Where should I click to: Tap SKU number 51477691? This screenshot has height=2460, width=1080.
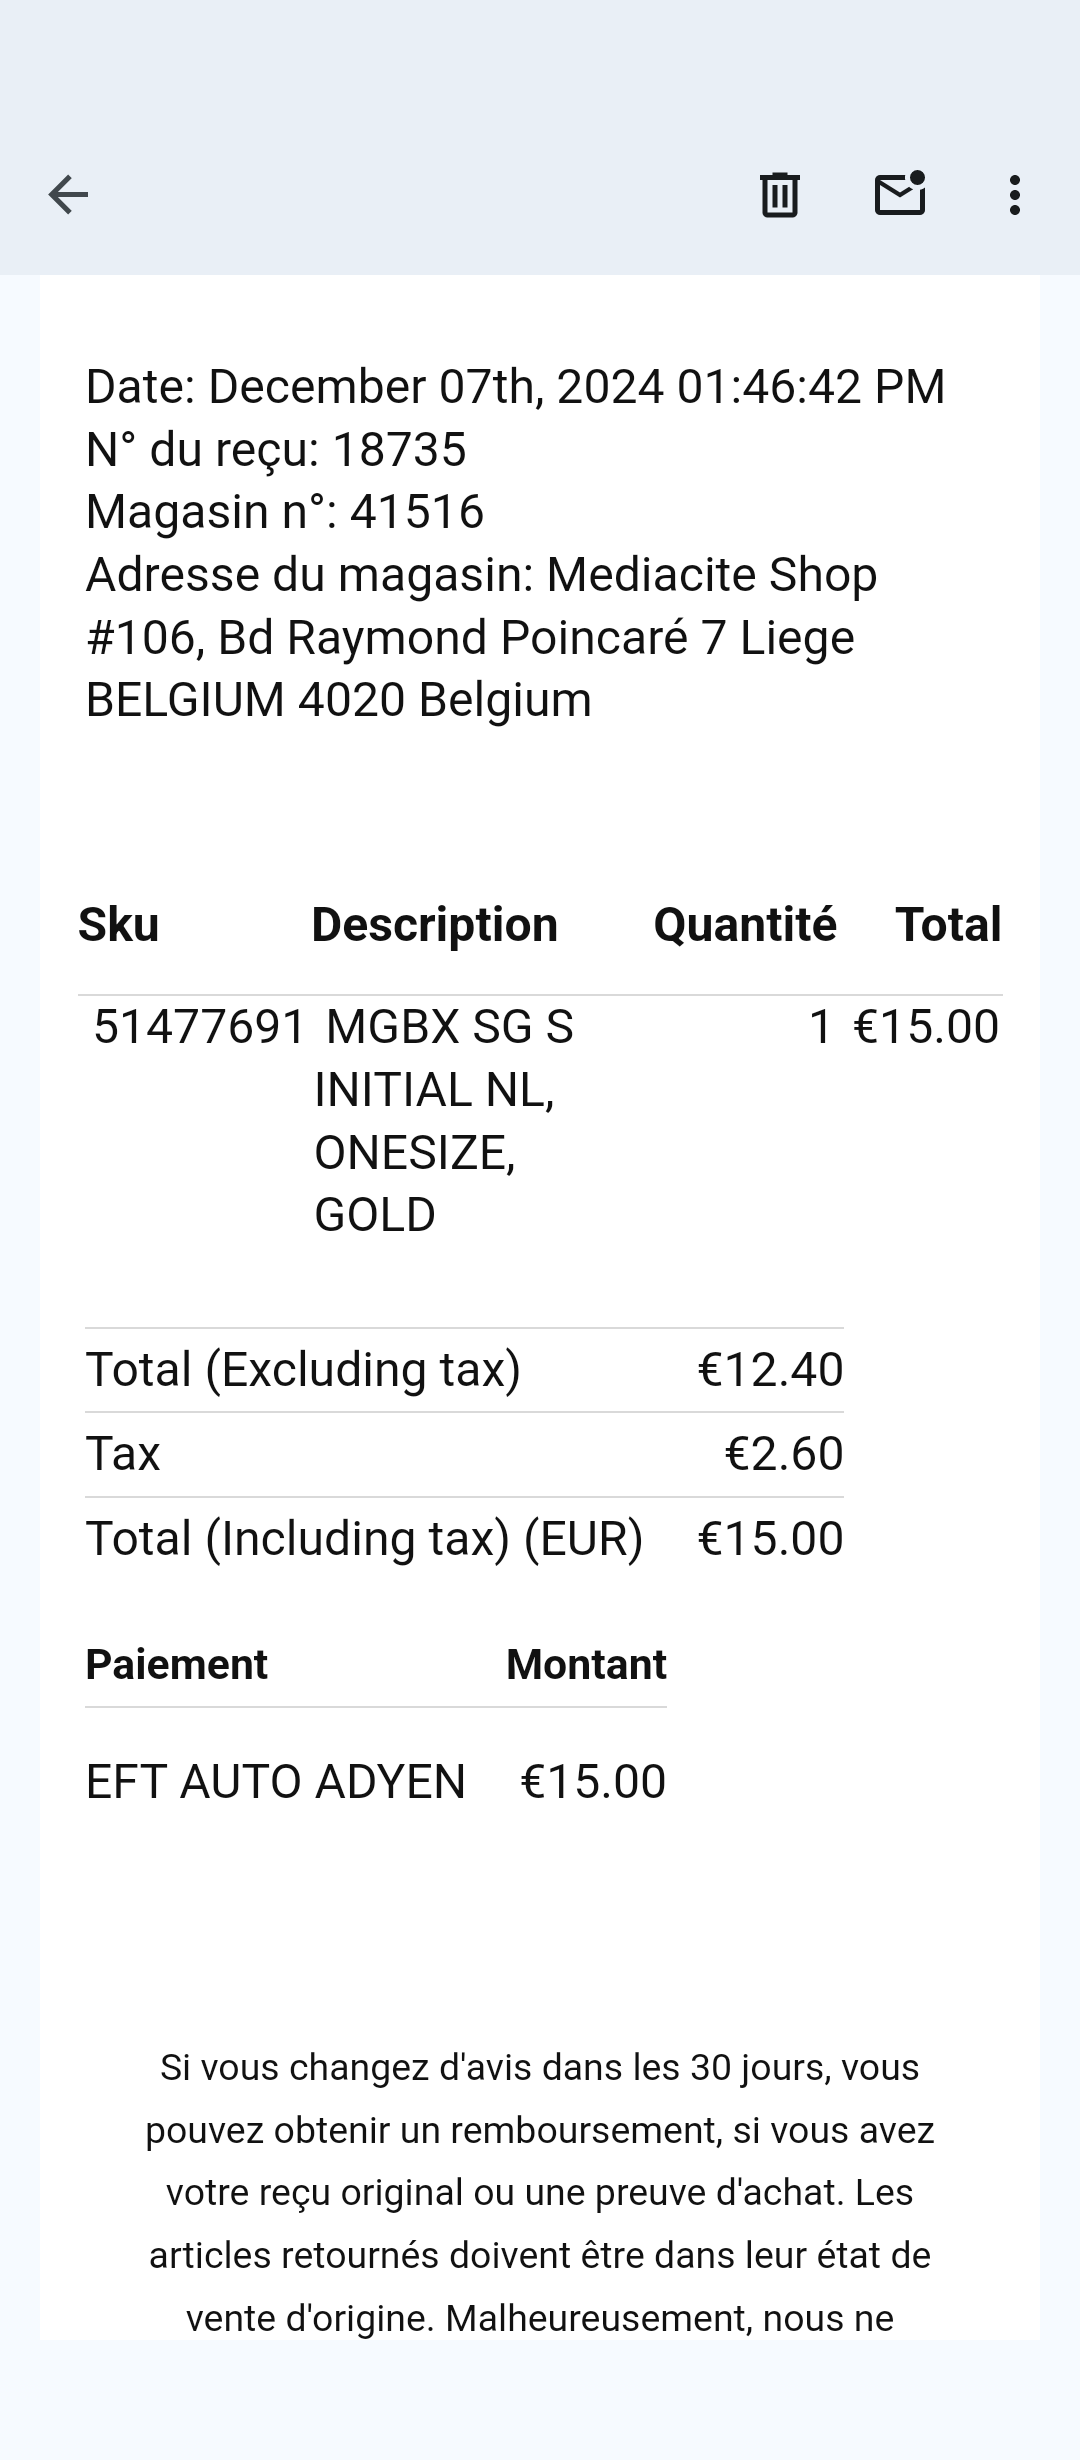pyautogui.click(x=199, y=1027)
